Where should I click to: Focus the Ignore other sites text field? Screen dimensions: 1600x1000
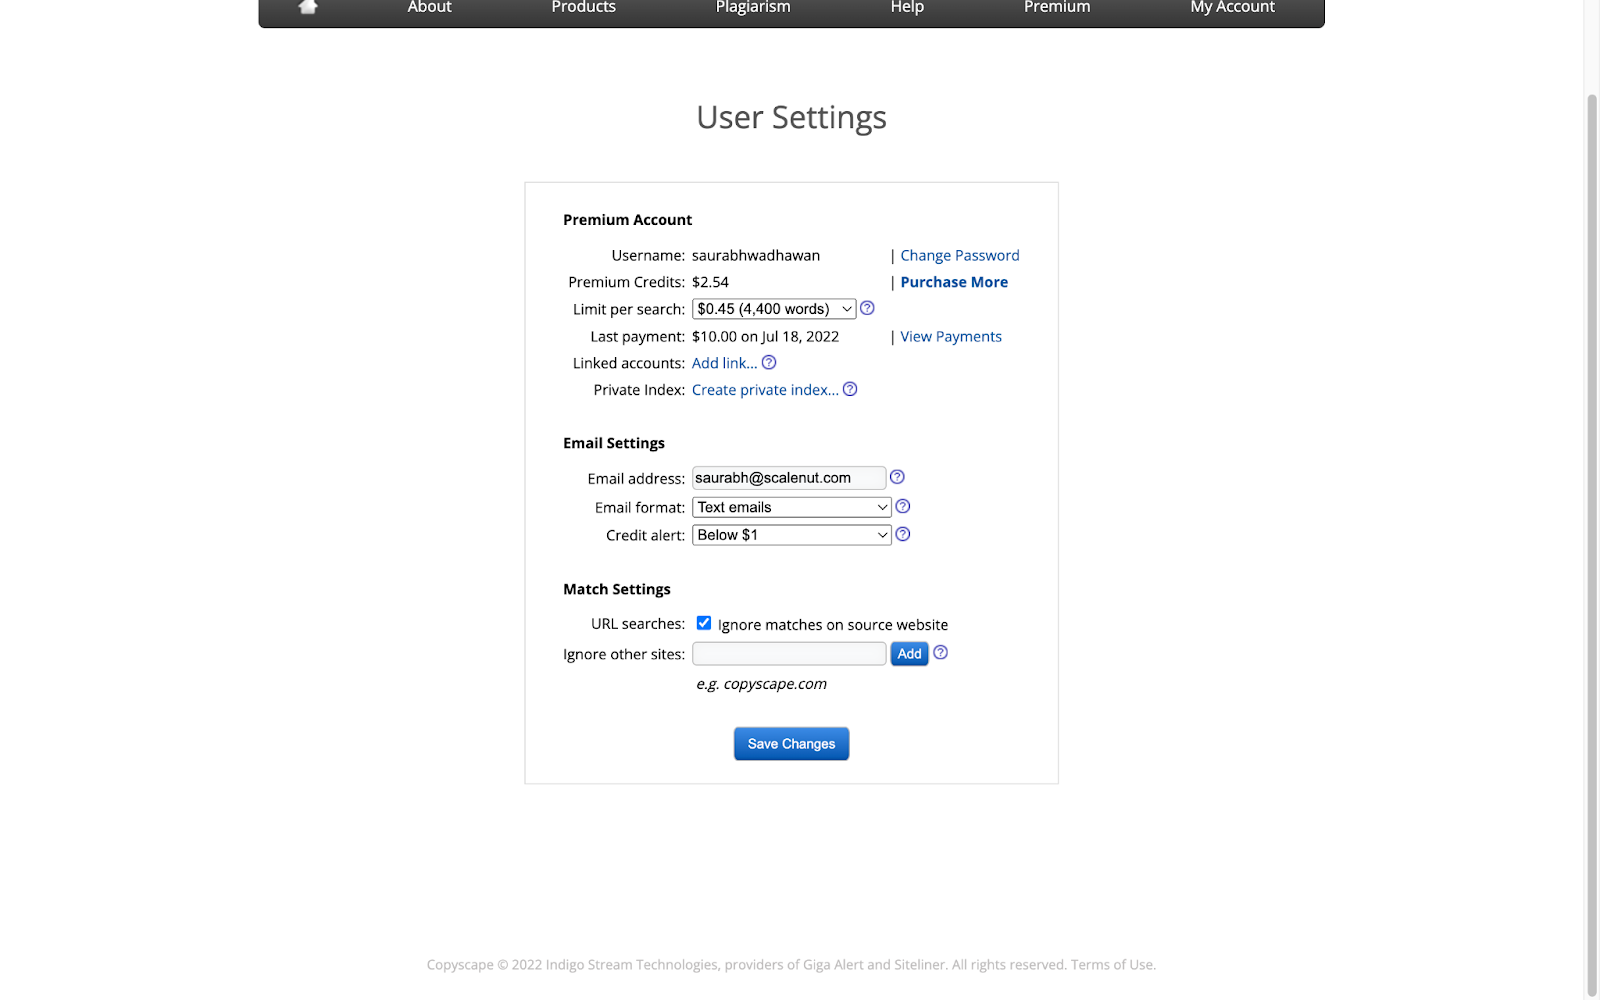[789, 654]
